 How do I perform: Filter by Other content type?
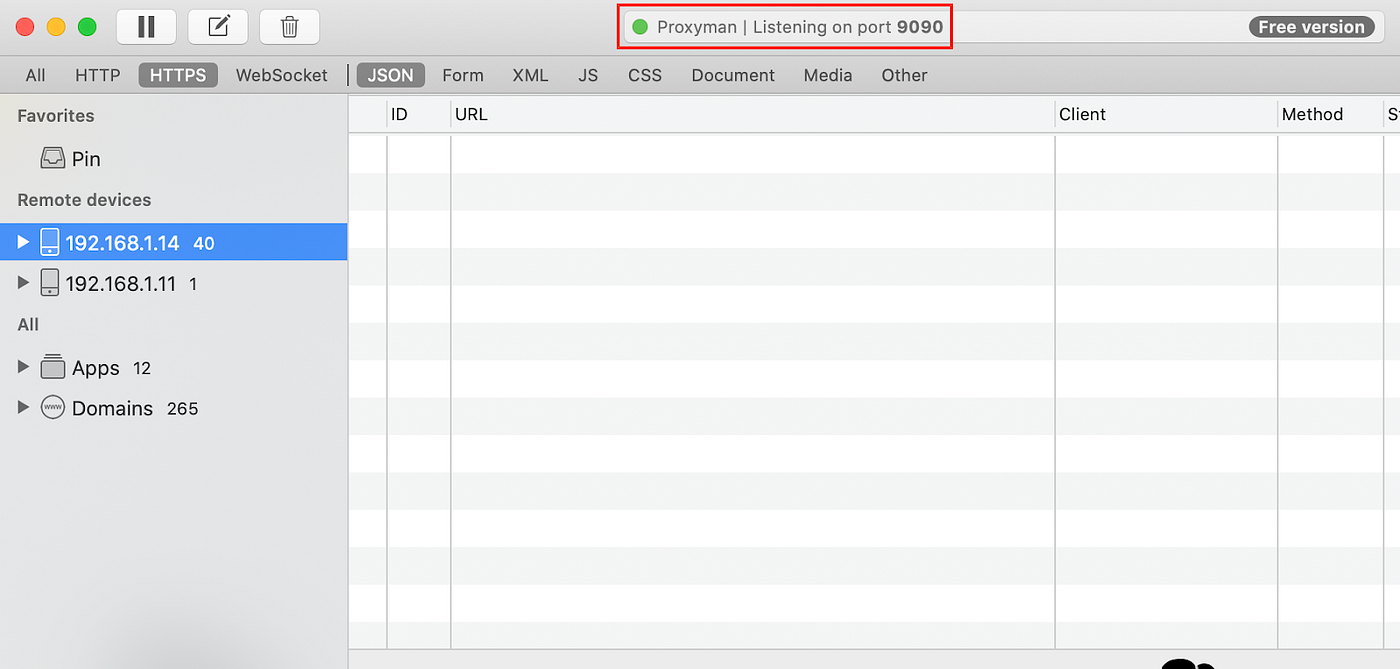pos(904,75)
